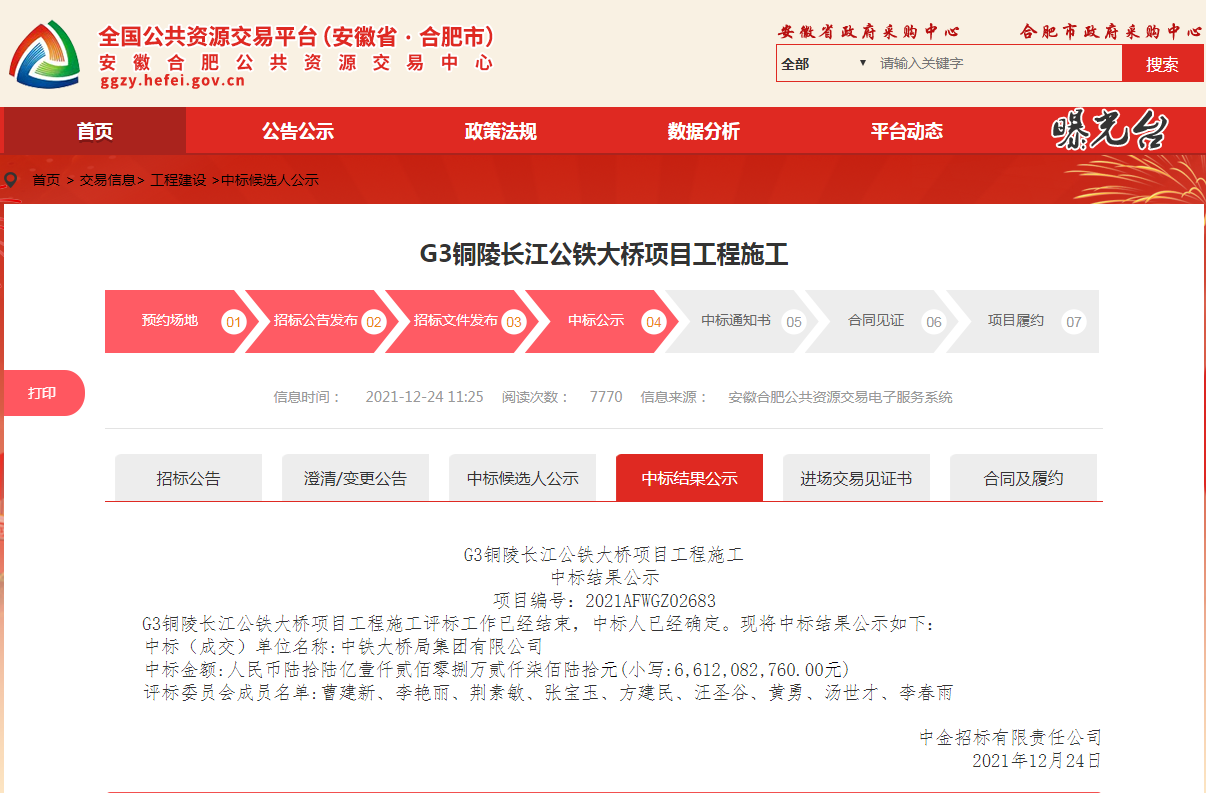Click the Hefei public resource center logo
This screenshot has height=793, width=1206.
point(45,54)
